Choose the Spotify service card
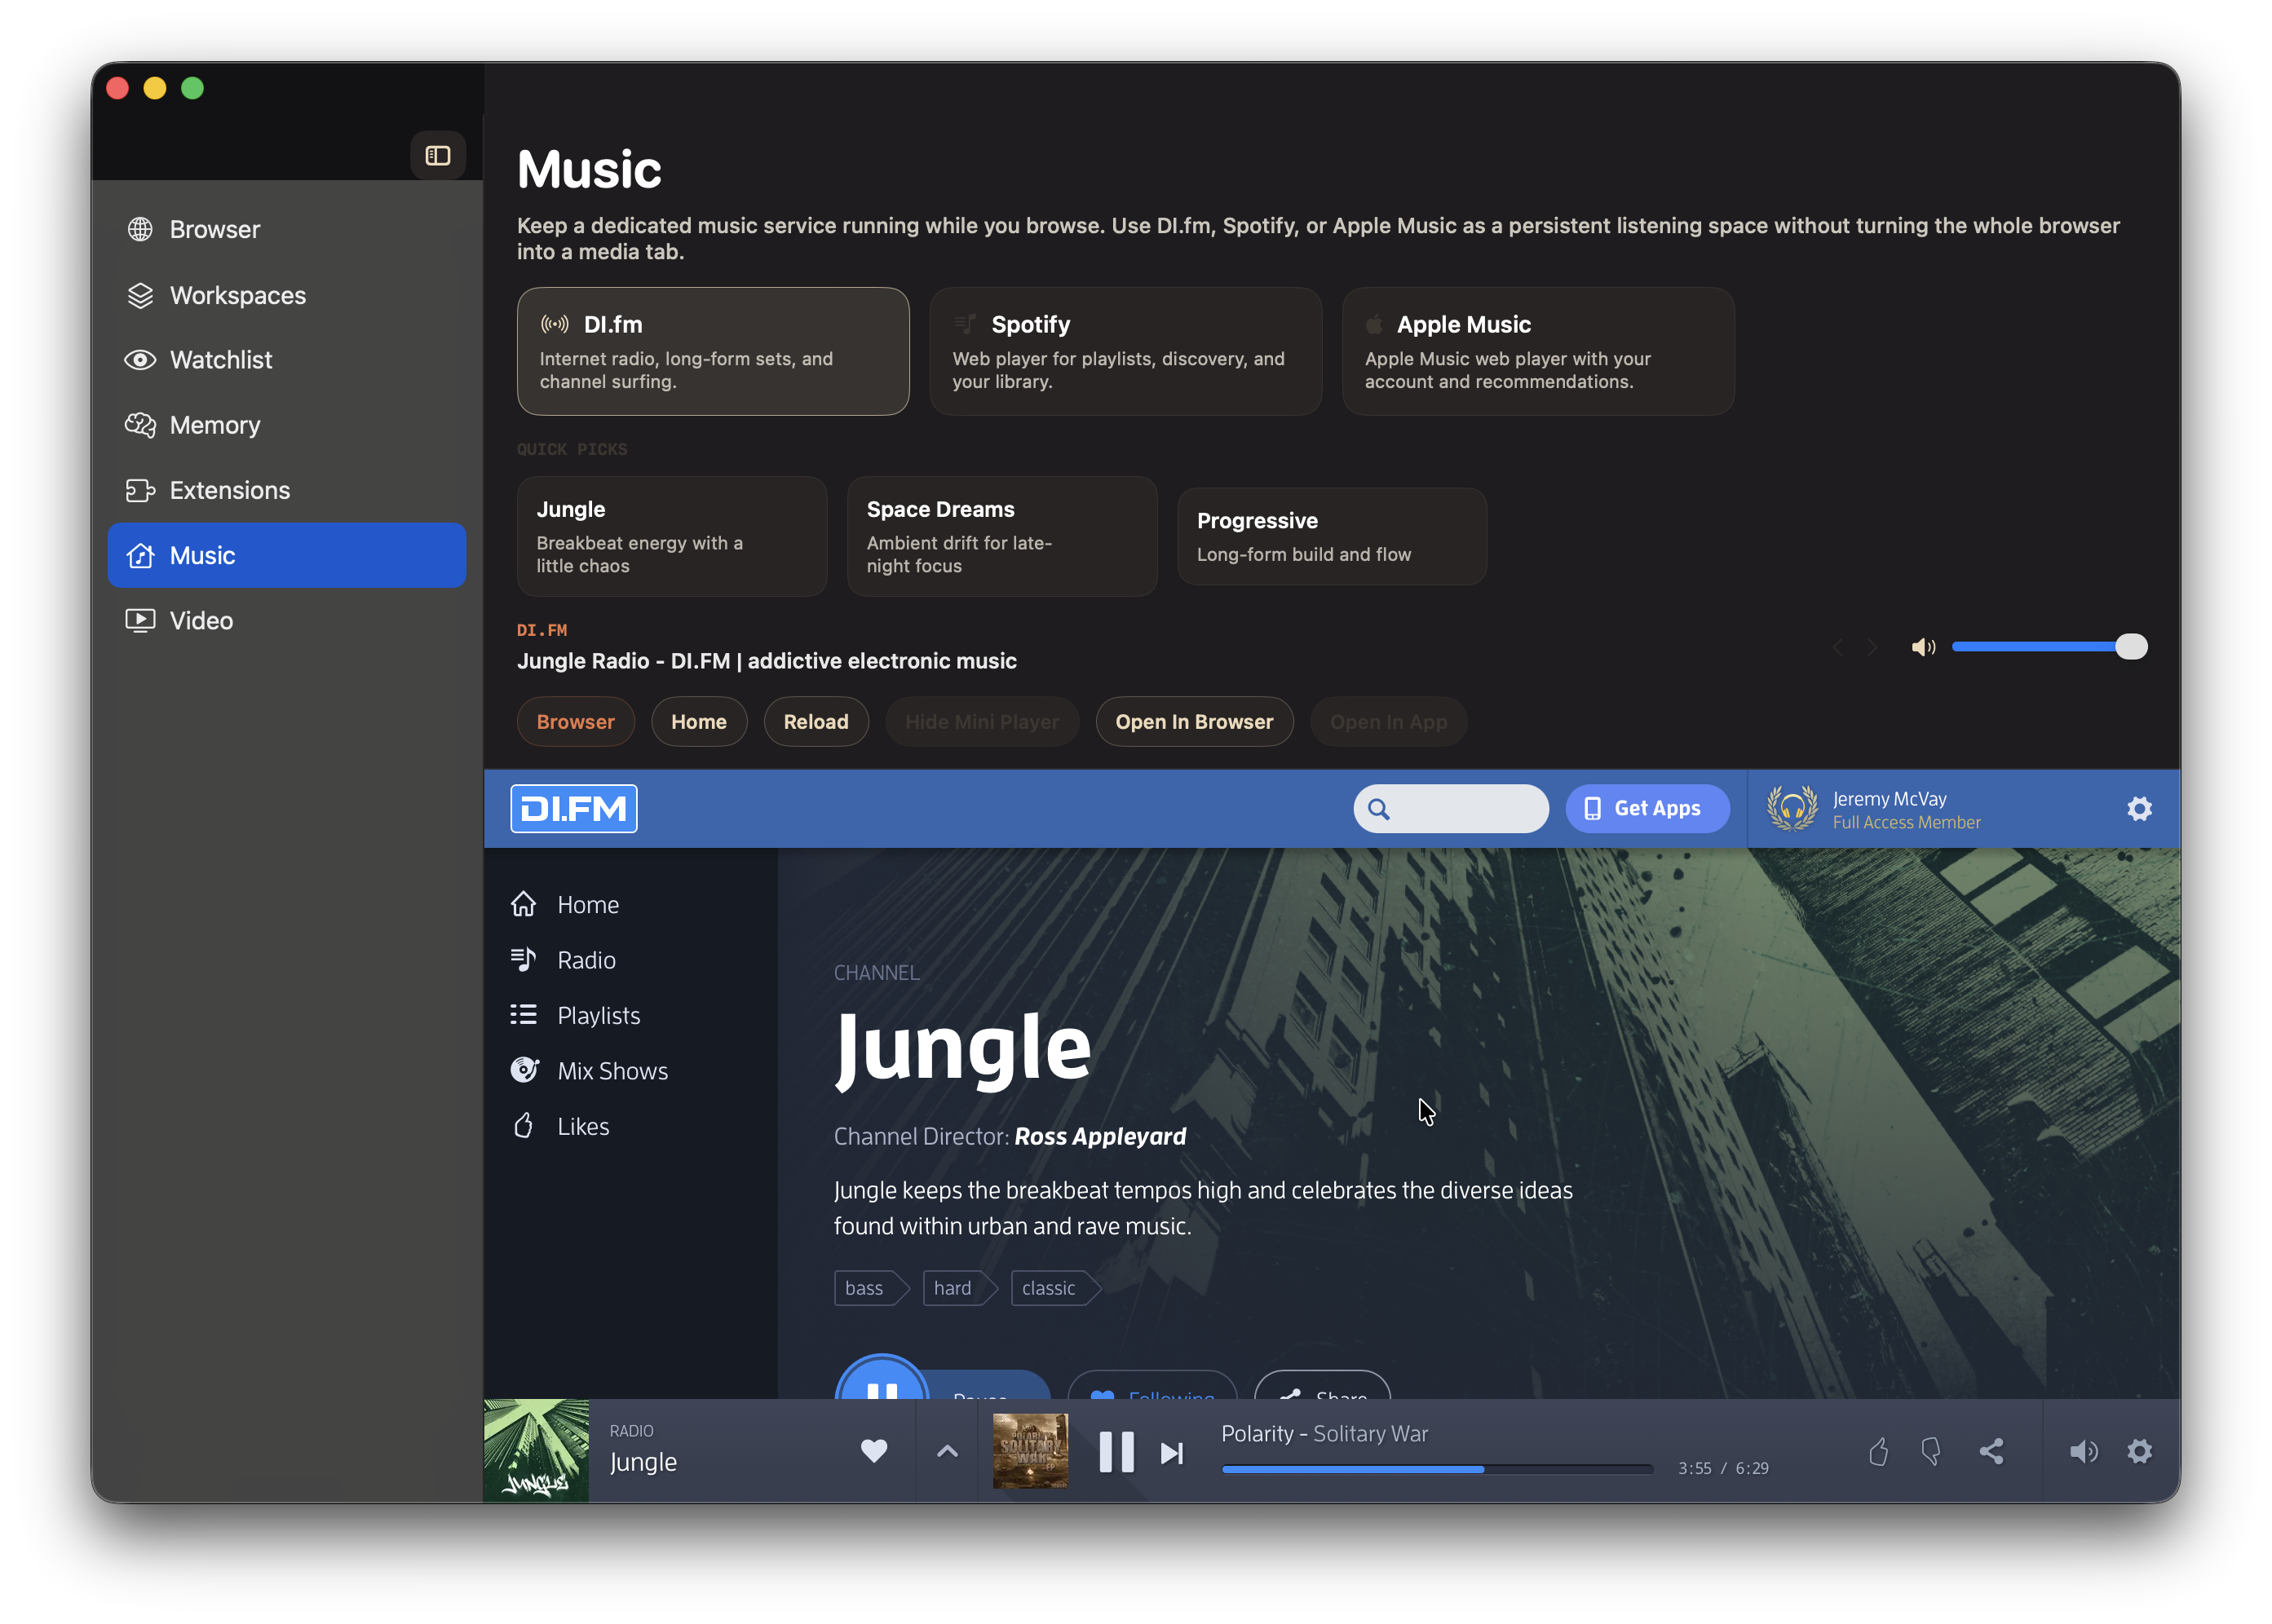The width and height of the screenshot is (2272, 1624). coord(1125,351)
